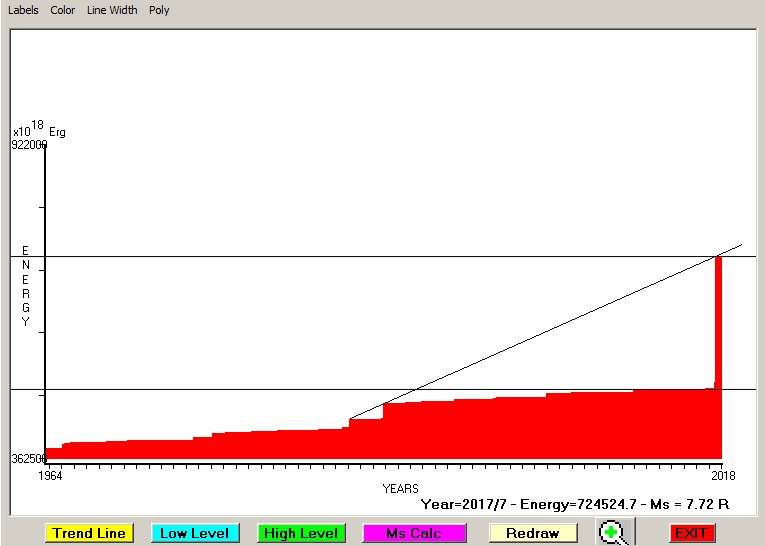This screenshot has width=765, height=546.
Task: Open the Line Width menu
Action: click(x=112, y=10)
